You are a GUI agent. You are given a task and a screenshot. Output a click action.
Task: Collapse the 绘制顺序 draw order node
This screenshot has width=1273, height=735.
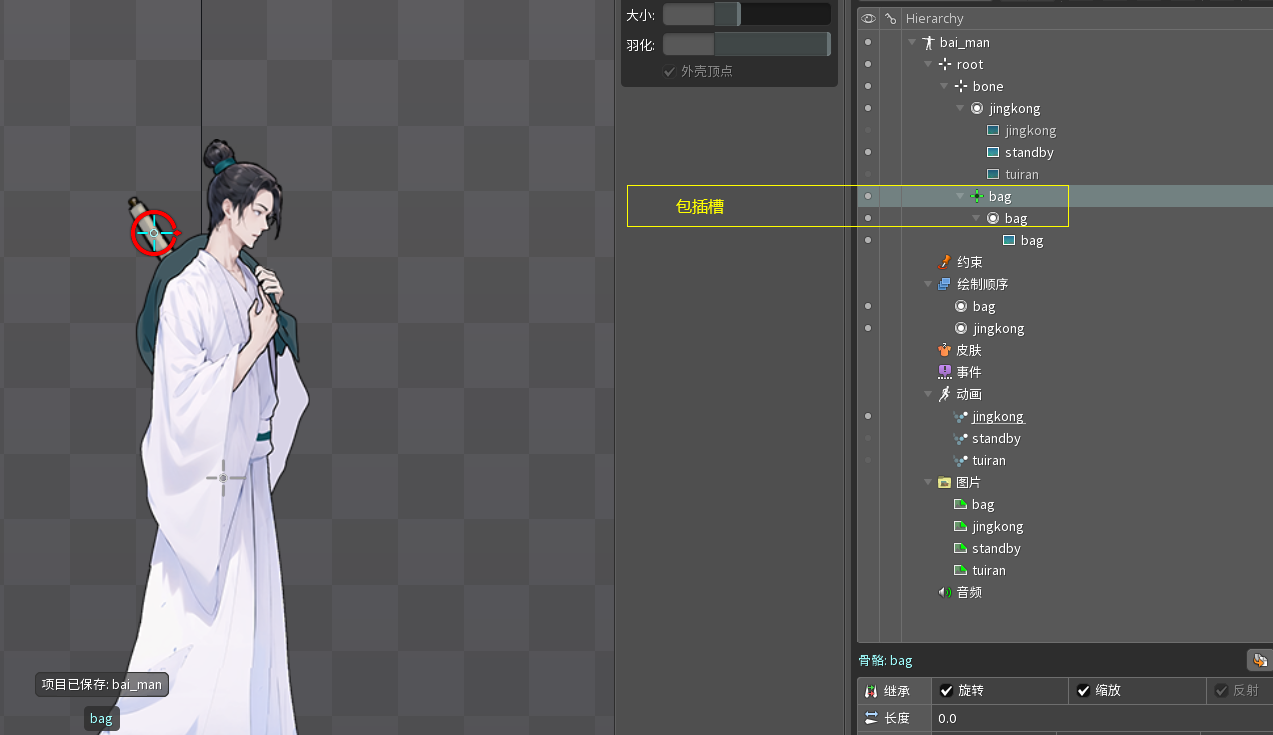point(928,284)
